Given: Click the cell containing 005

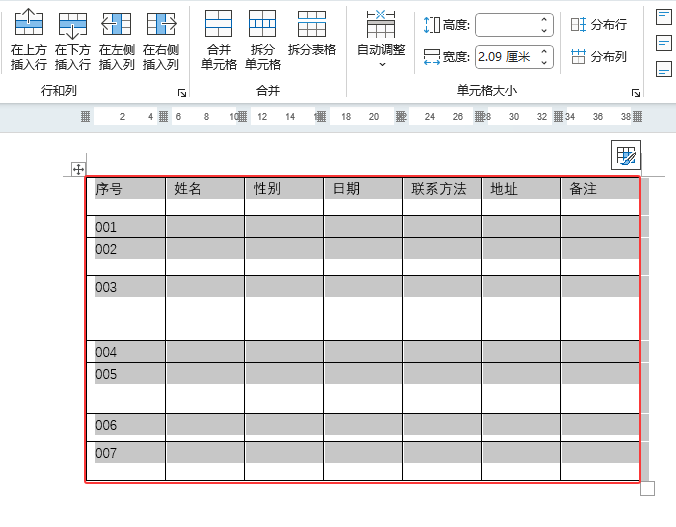Looking at the screenshot, I should click(x=126, y=388).
